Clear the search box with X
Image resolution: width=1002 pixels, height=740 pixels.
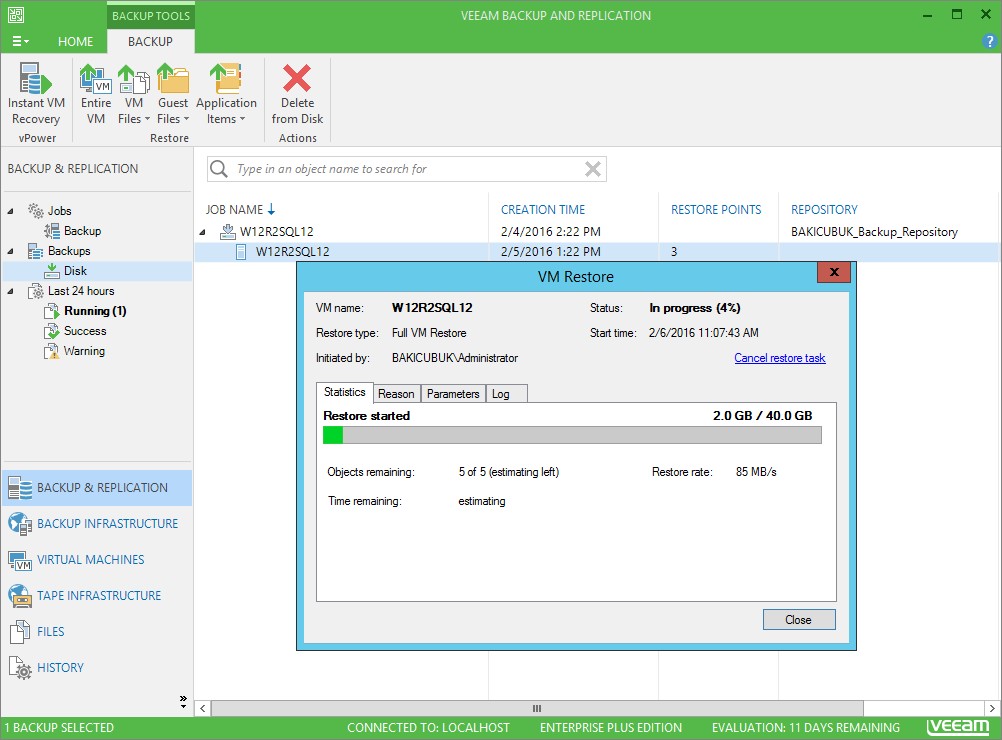pyautogui.click(x=592, y=169)
